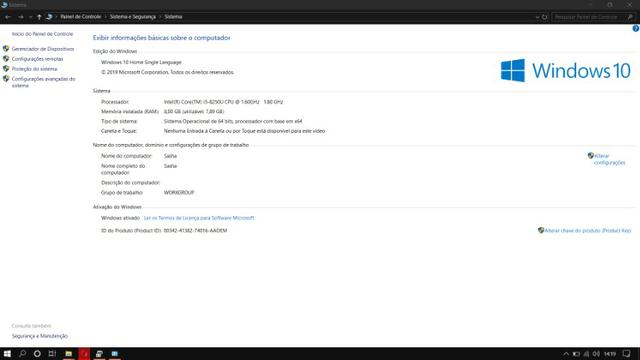Open Cortana circle on taskbar

click(x=37, y=354)
